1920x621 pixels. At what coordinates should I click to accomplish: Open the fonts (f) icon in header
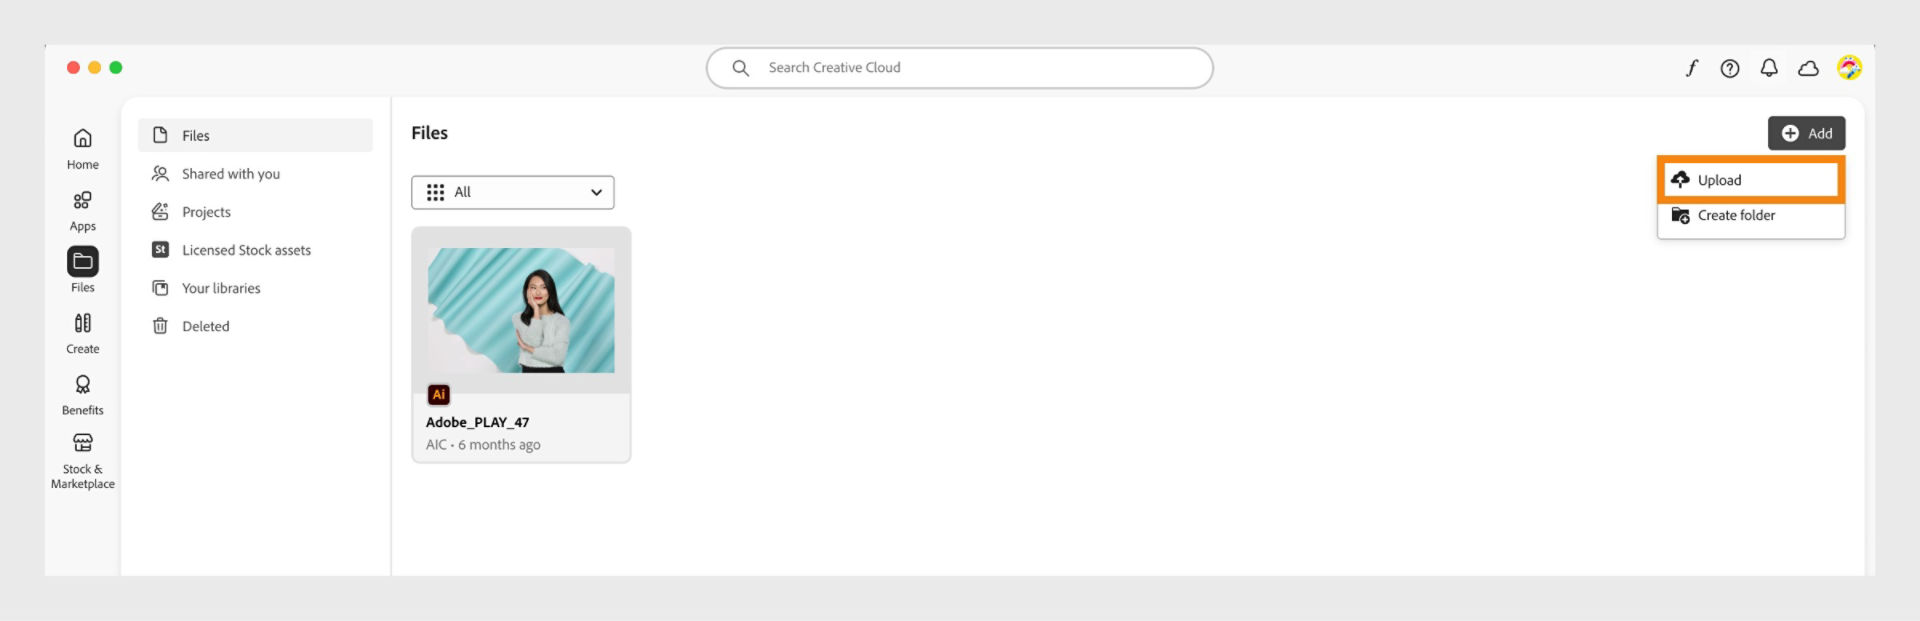(1691, 68)
